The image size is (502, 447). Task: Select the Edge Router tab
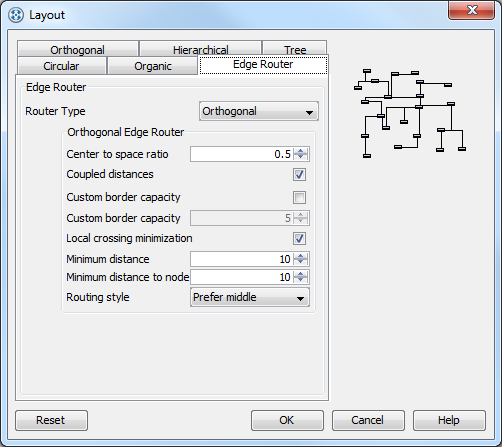[263, 65]
